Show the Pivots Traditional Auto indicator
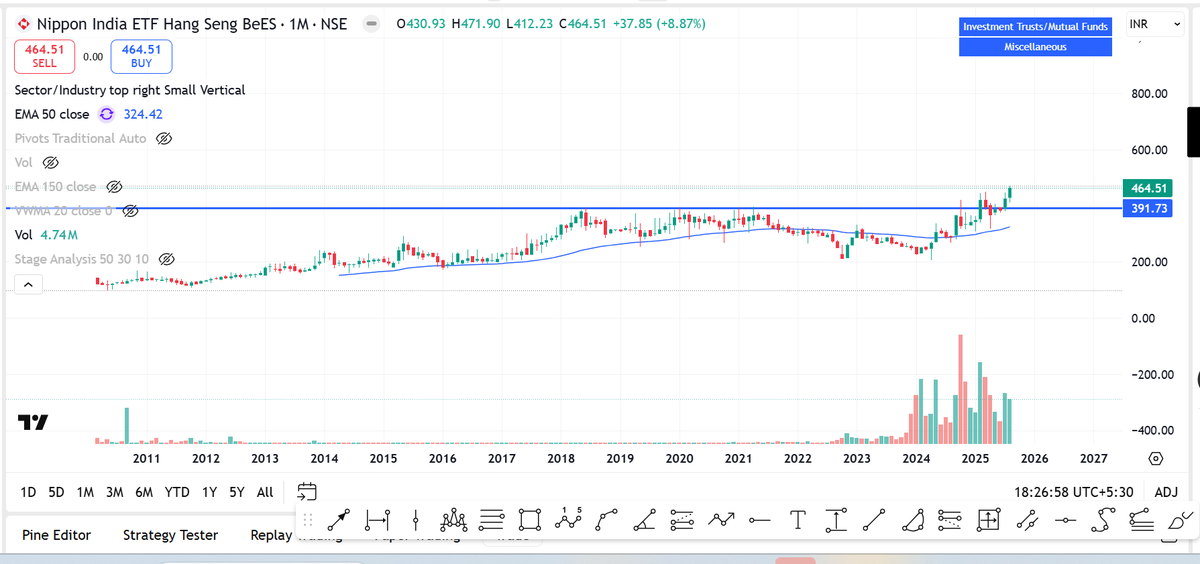This screenshot has width=1200, height=564. coord(164,139)
